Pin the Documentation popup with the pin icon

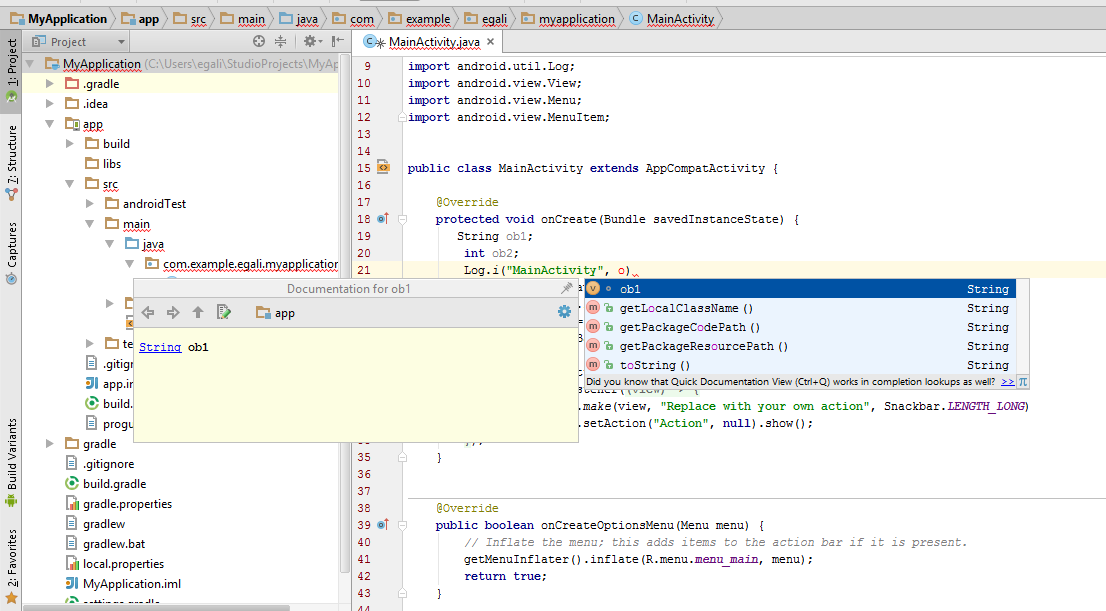pyautogui.click(x=566, y=288)
